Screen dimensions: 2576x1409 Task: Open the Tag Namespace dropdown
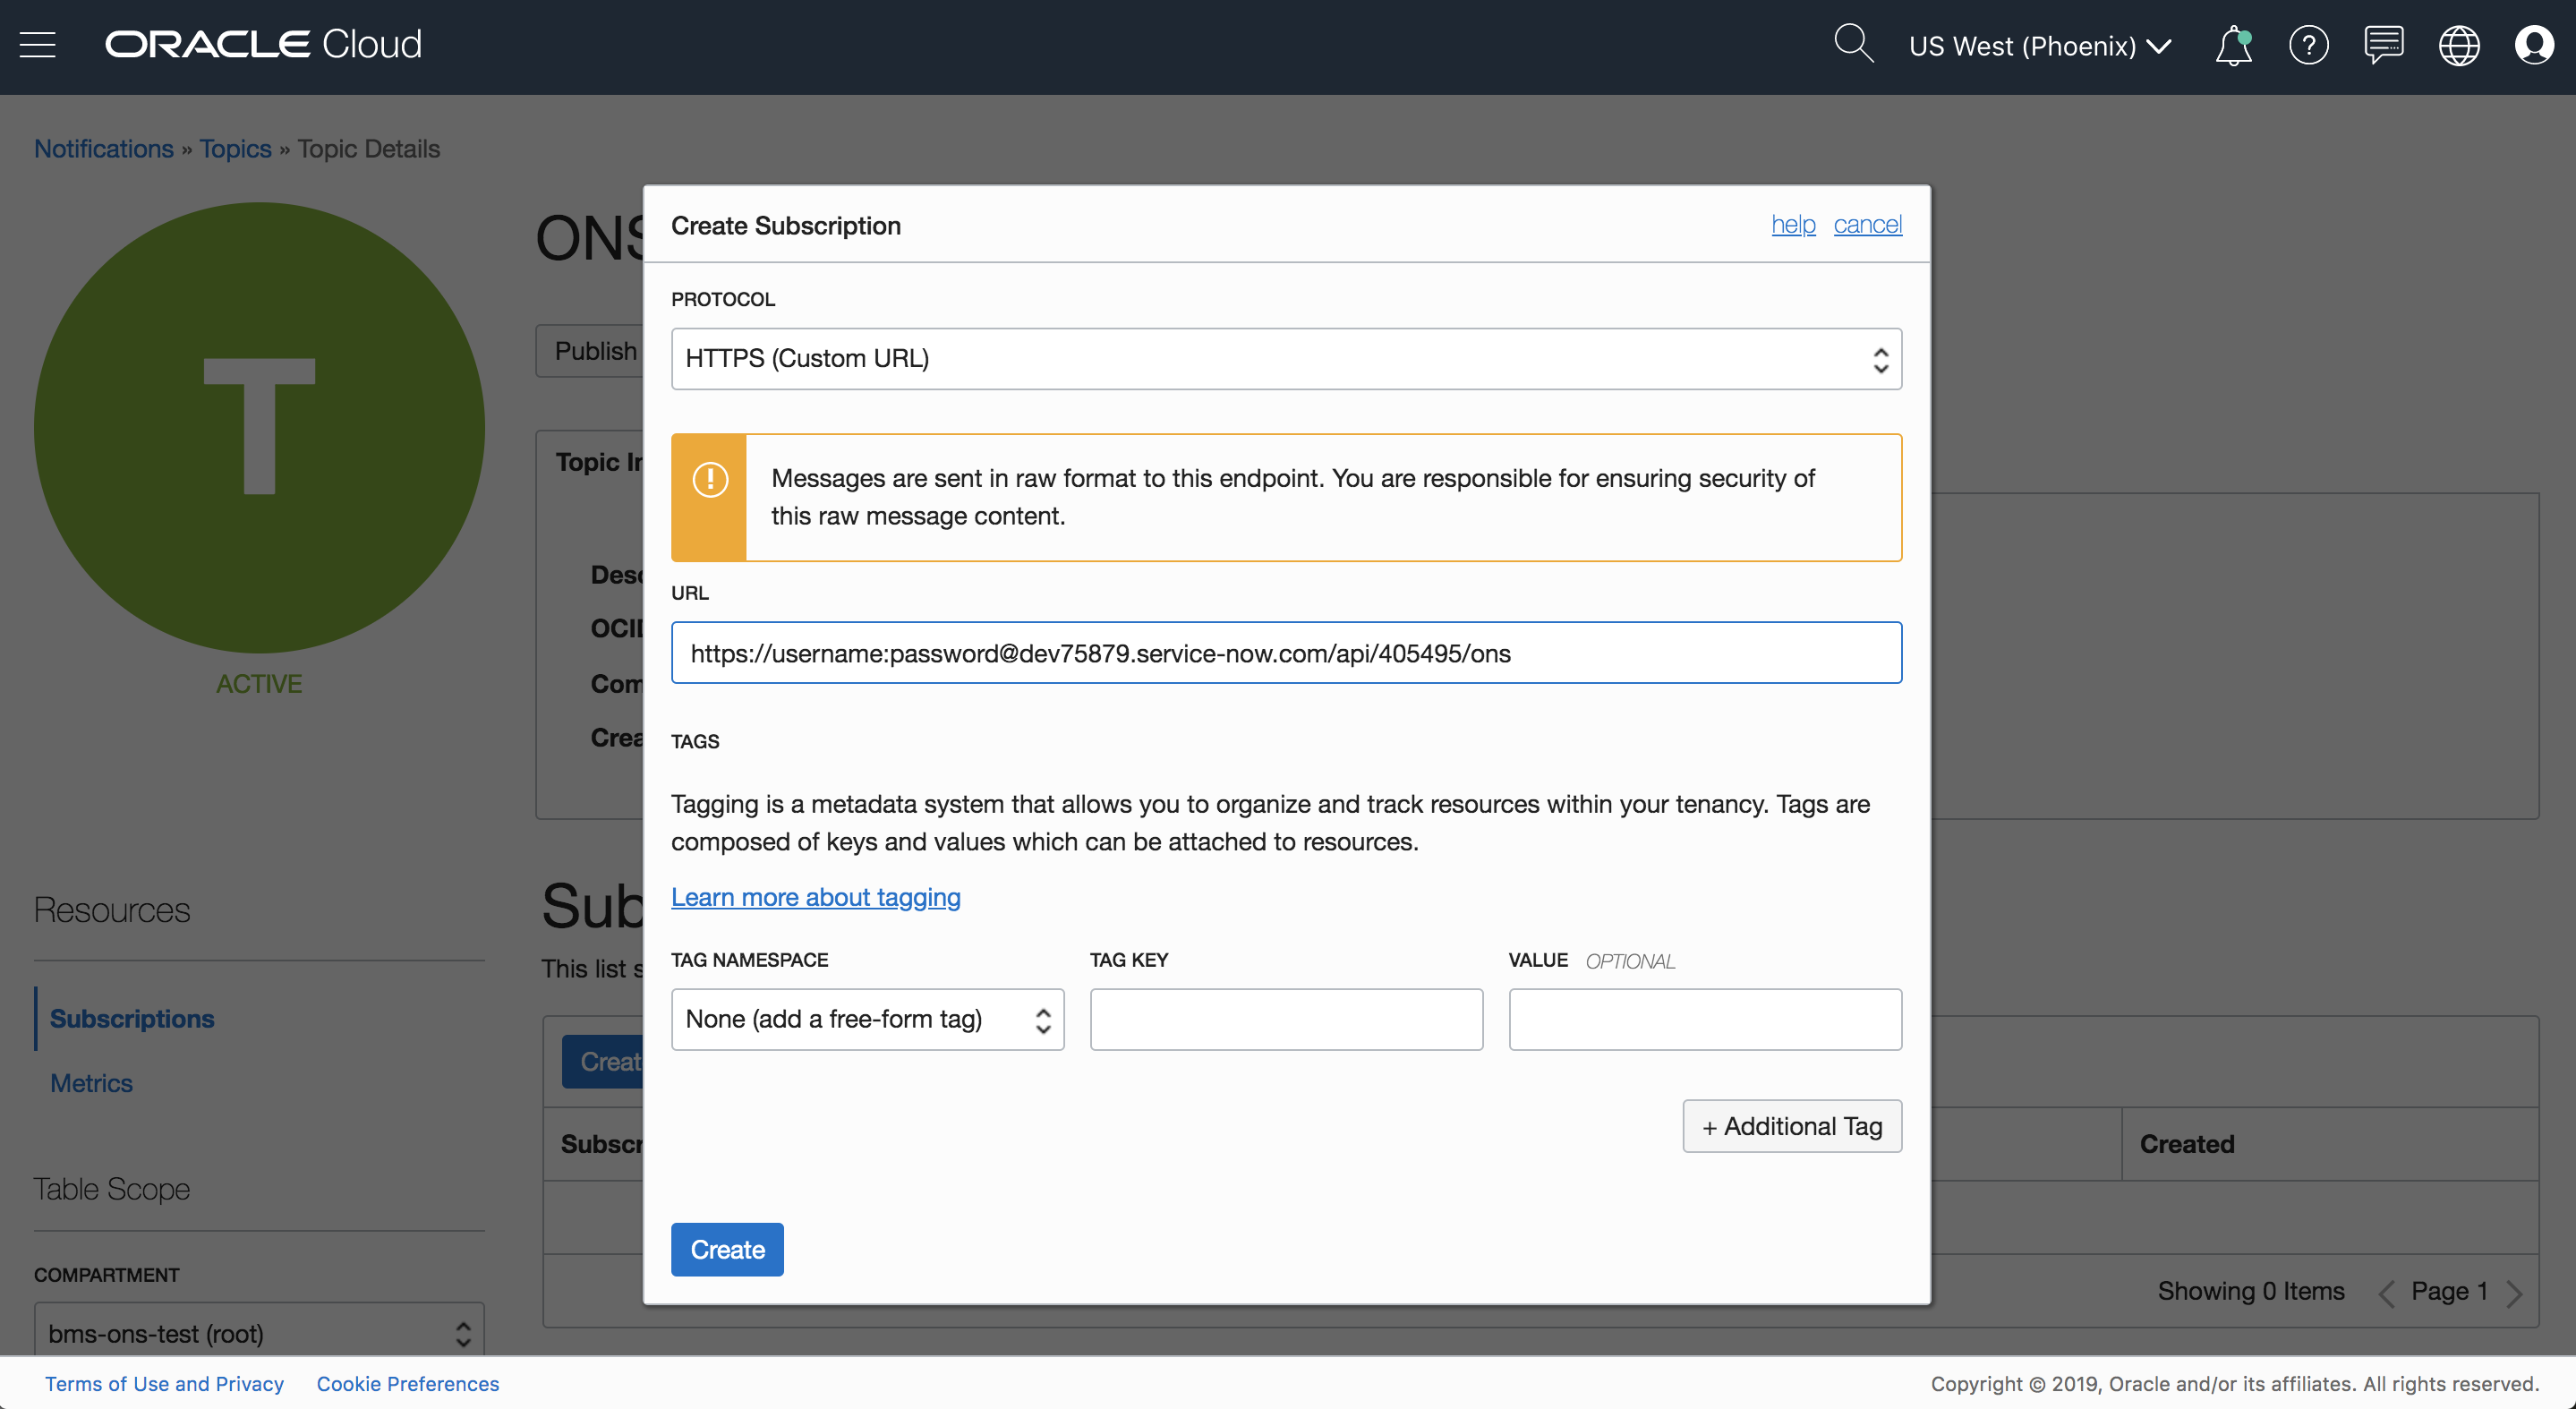click(867, 1019)
